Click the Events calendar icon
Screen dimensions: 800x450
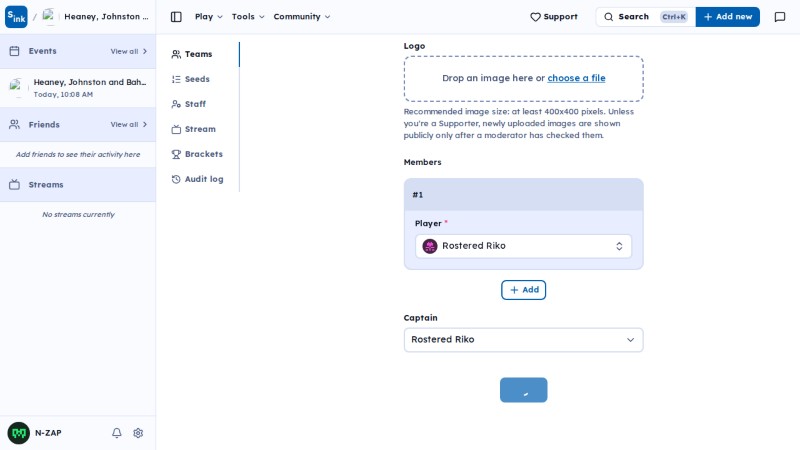[14, 51]
